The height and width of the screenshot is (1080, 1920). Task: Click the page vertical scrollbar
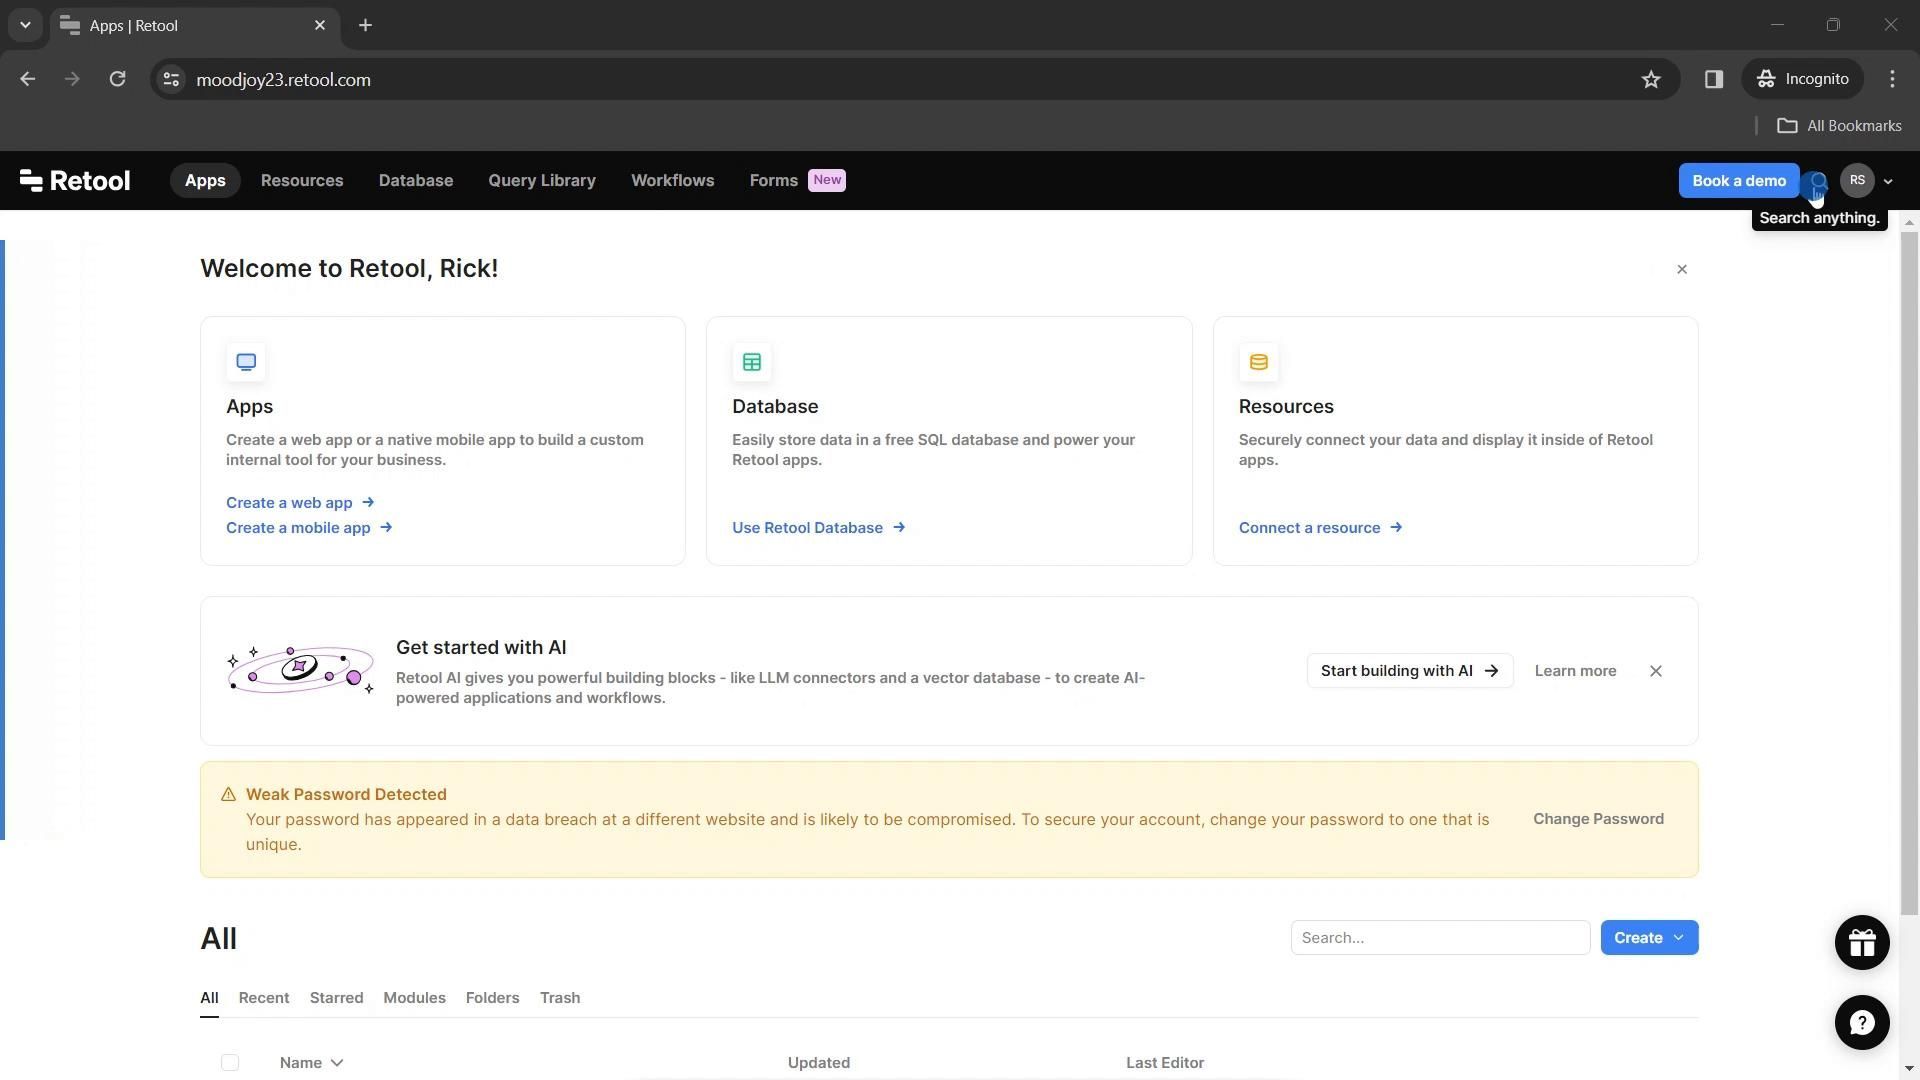tap(1909, 570)
